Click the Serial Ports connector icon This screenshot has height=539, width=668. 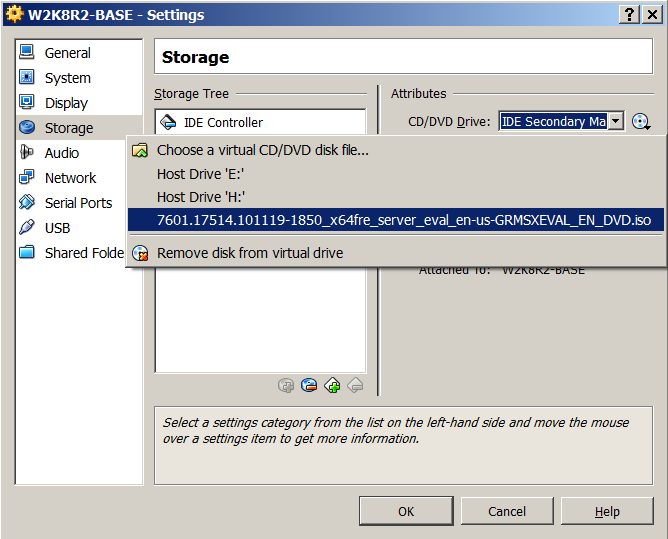point(27,202)
